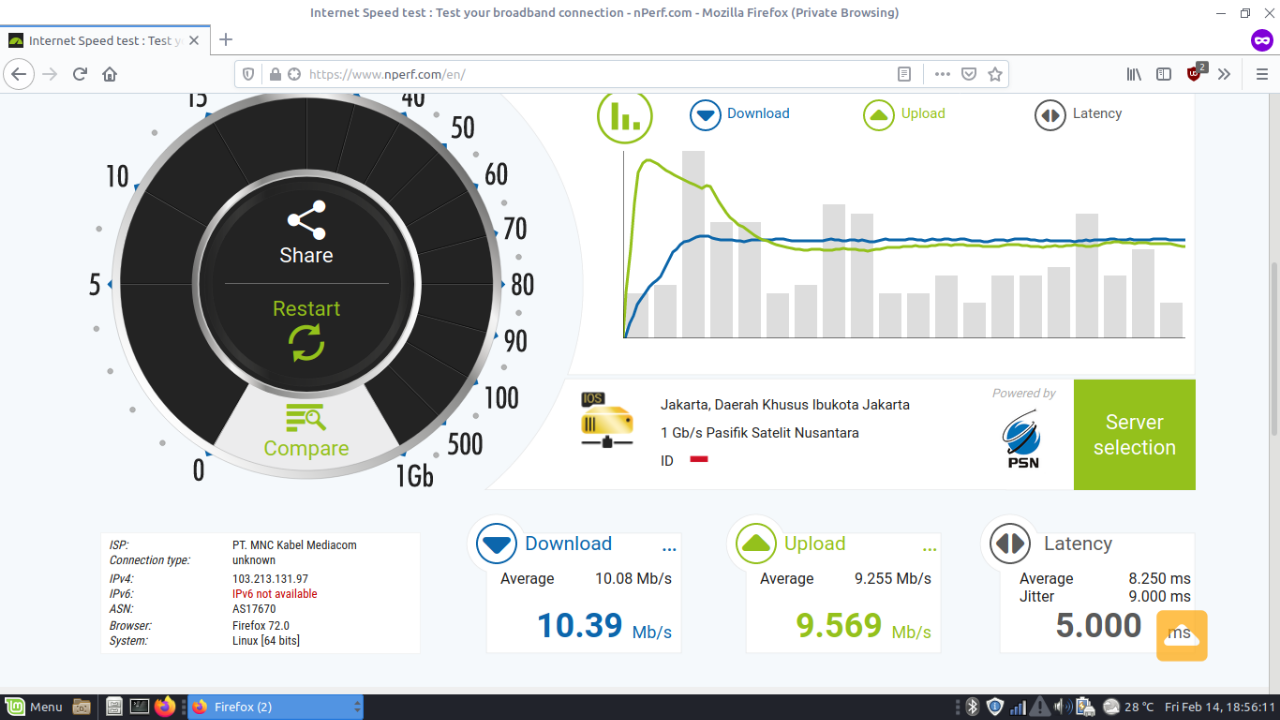Click the Firefox (2) taskbar window button

click(275, 707)
